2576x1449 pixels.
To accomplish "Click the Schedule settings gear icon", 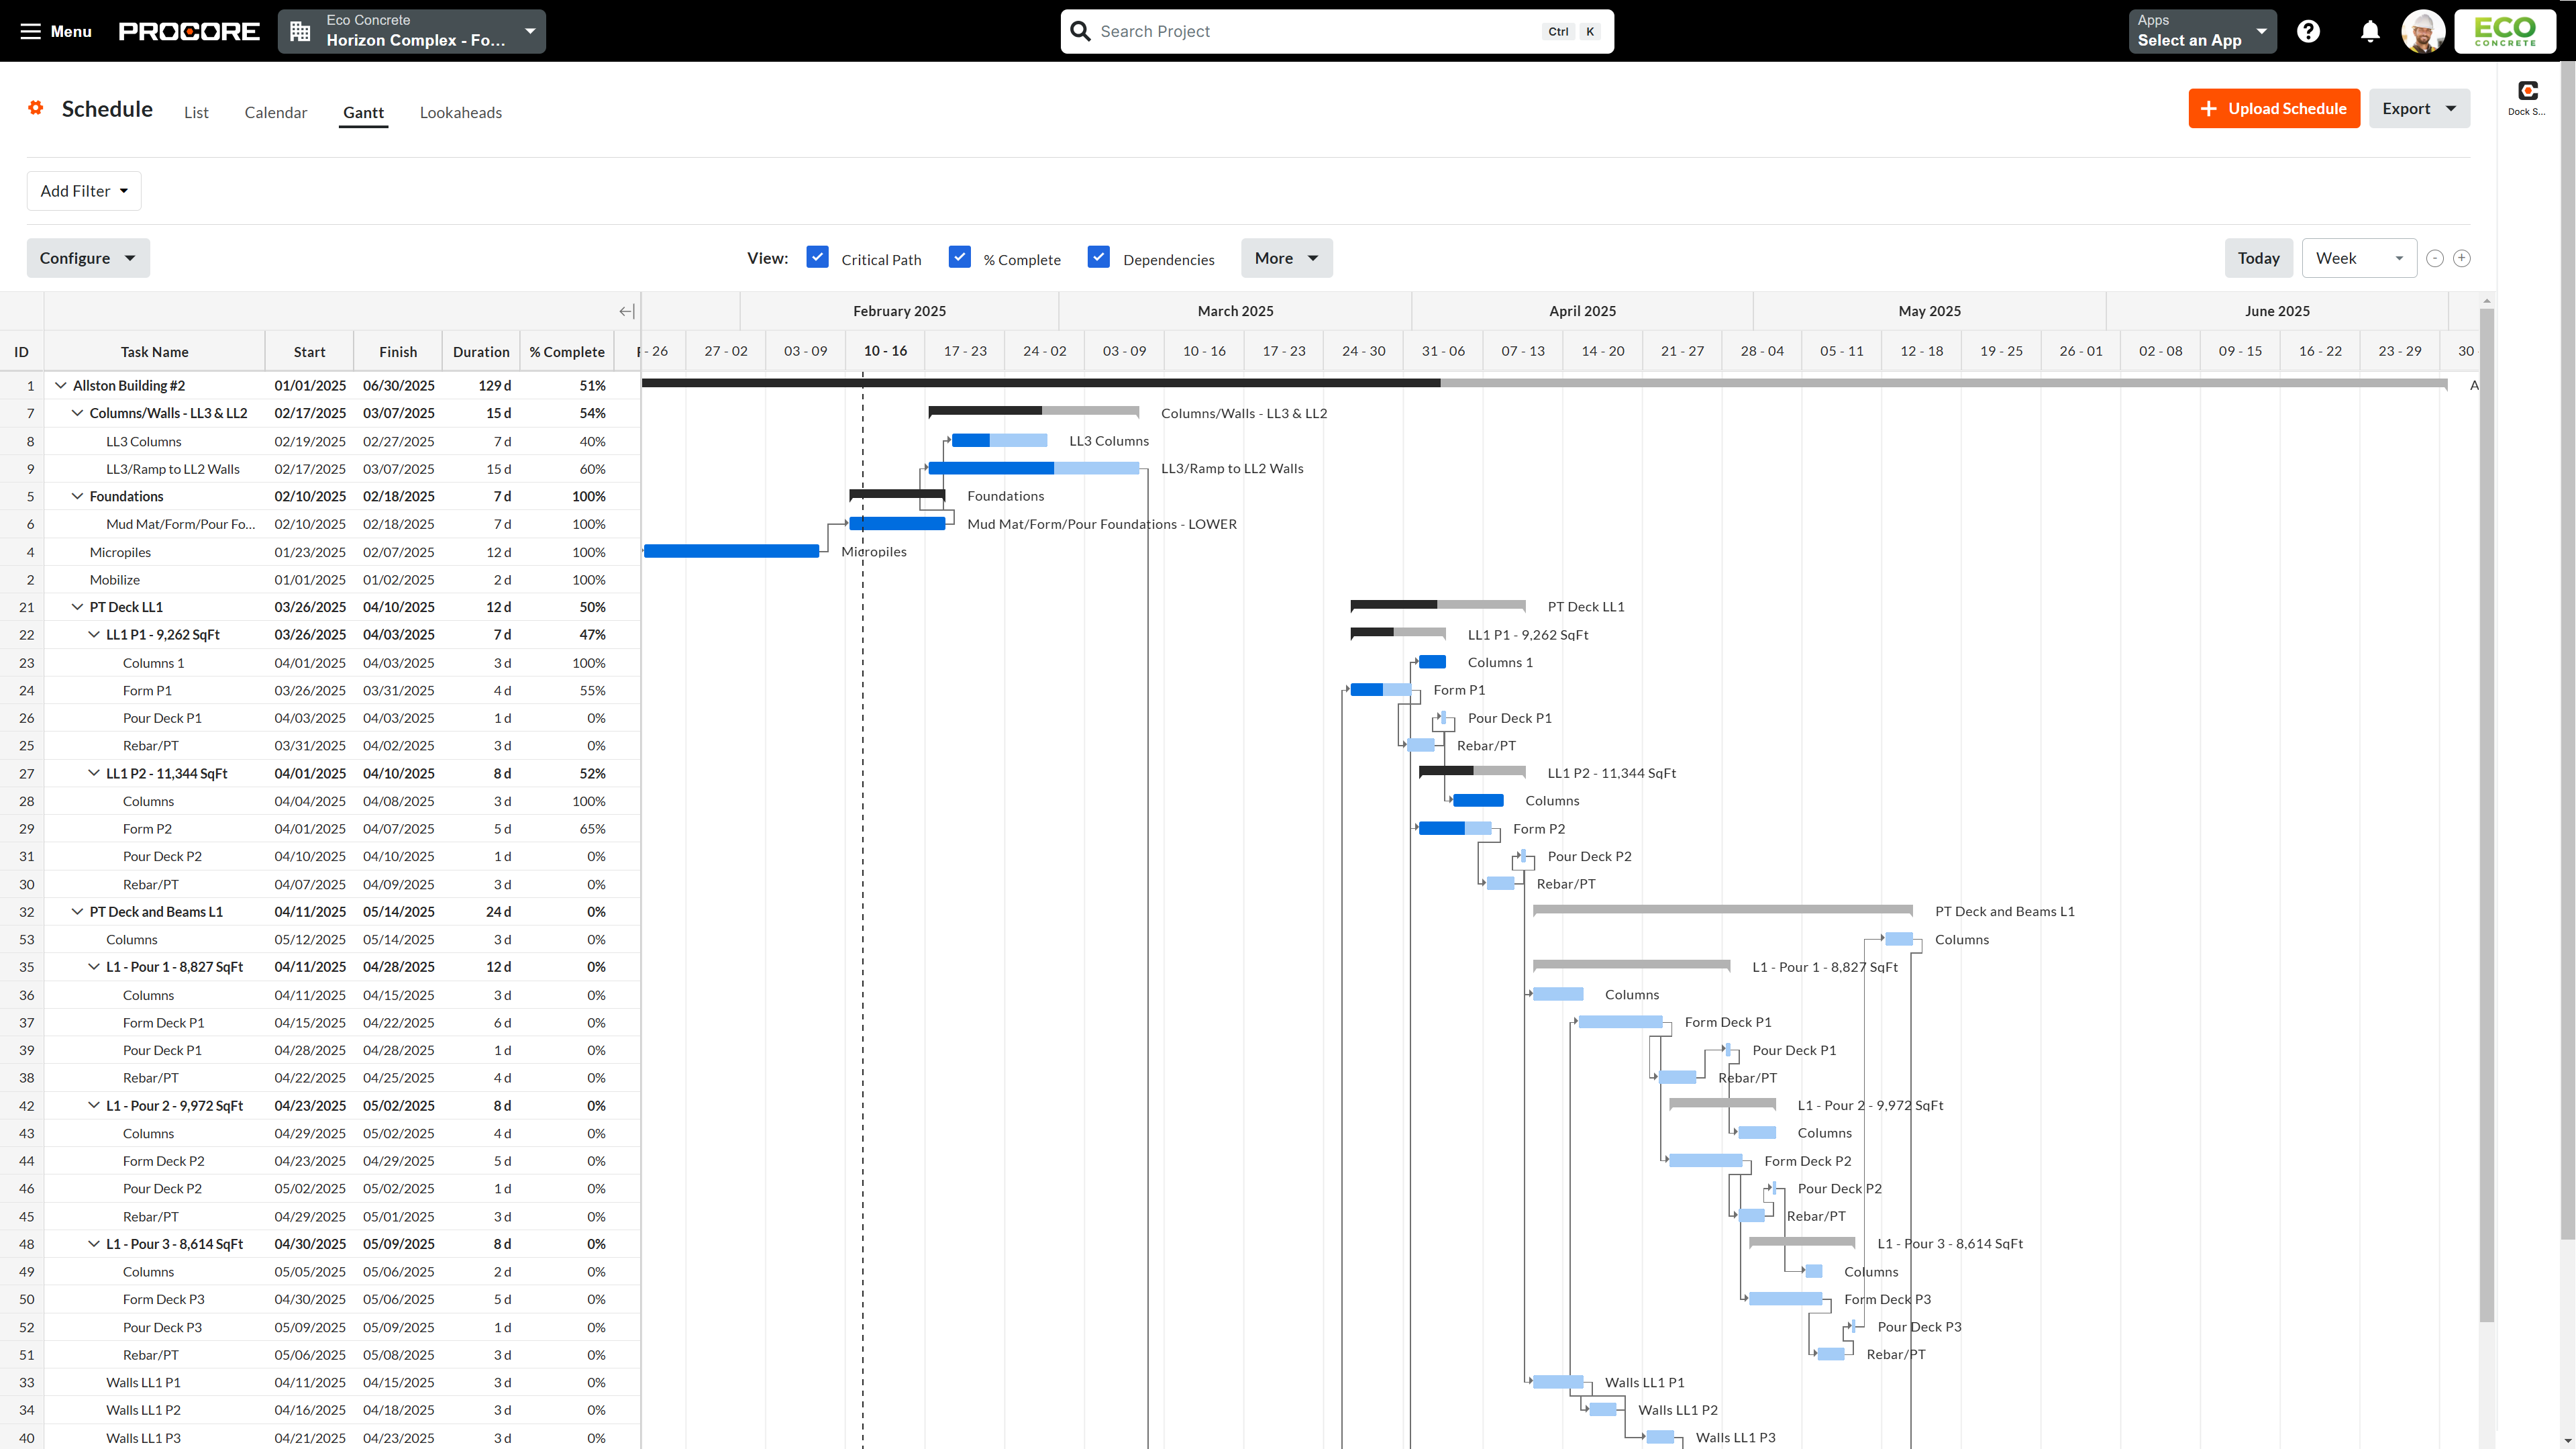I will coord(35,108).
